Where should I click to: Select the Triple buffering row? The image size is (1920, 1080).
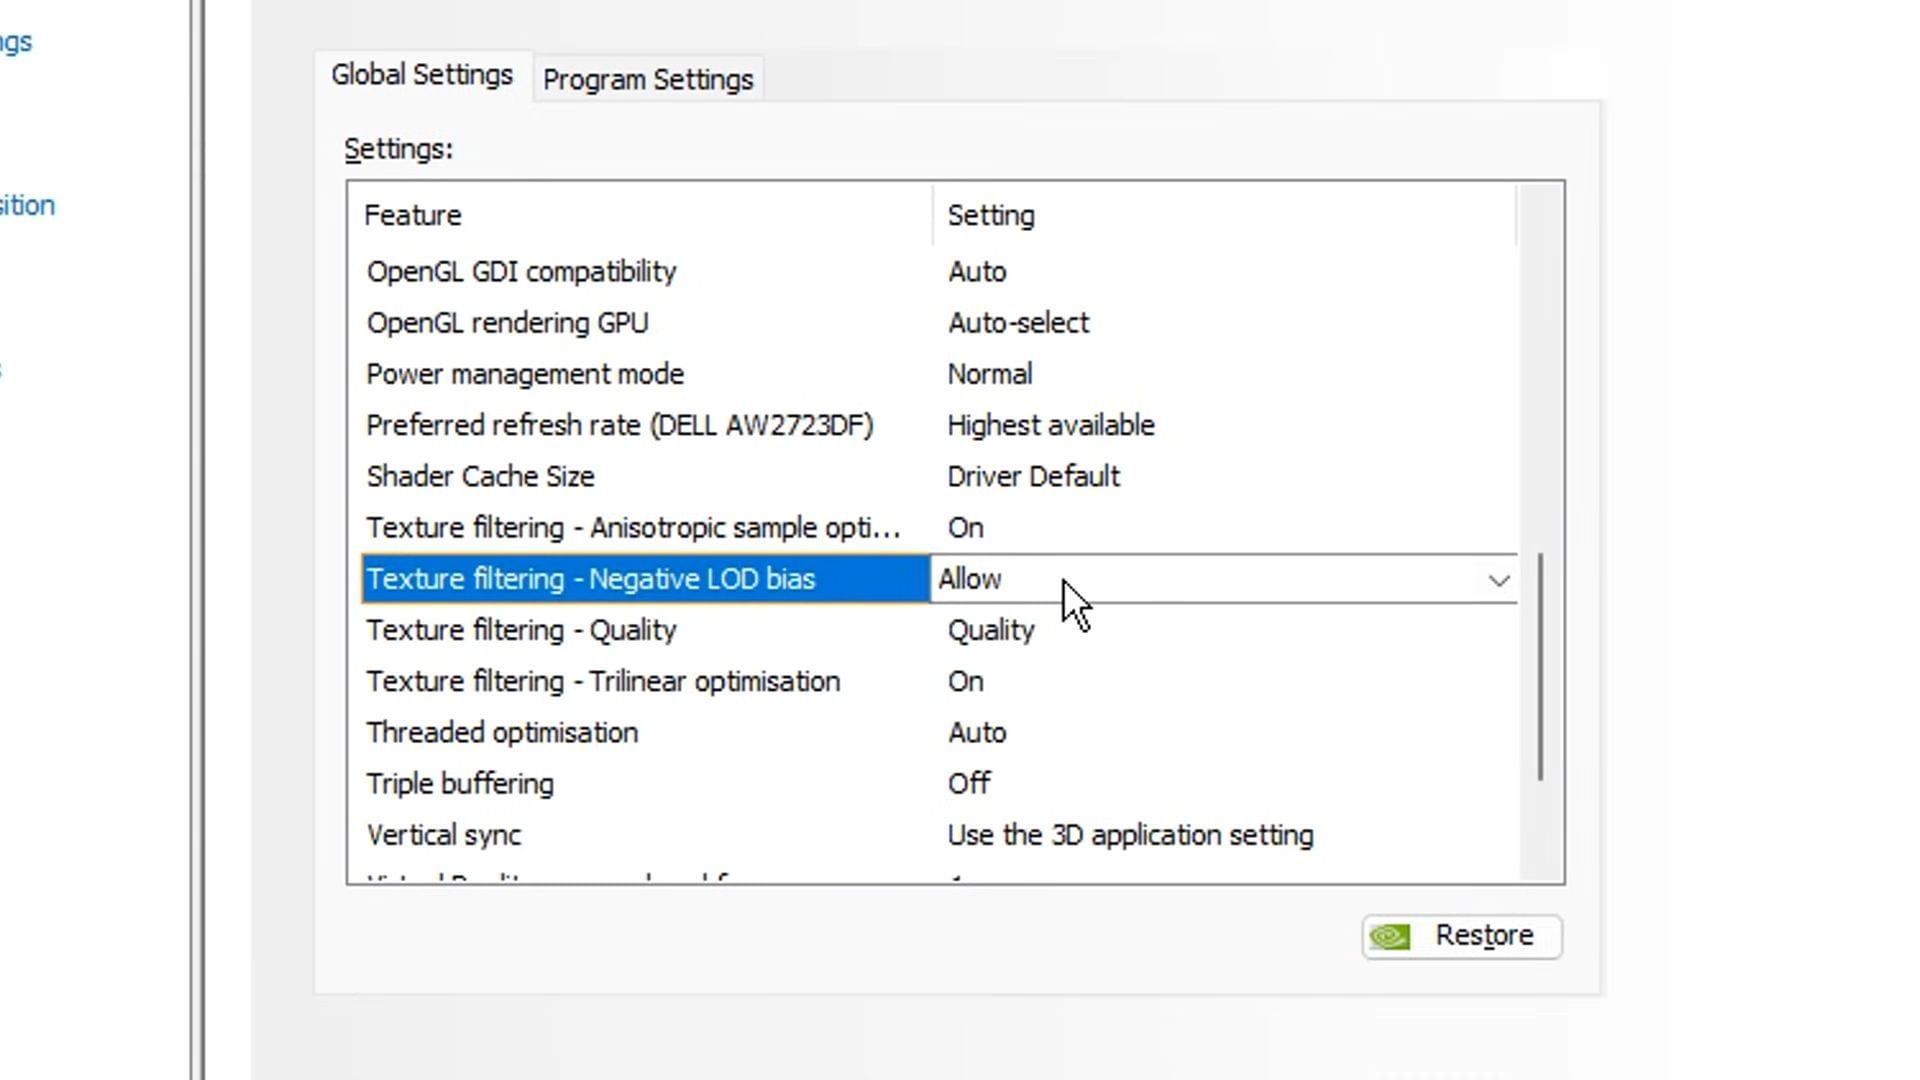click(459, 784)
